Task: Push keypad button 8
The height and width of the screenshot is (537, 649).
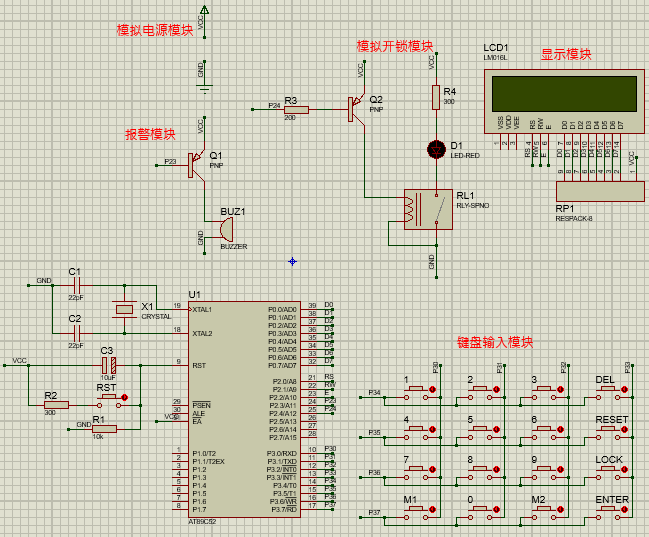Action: point(480,473)
